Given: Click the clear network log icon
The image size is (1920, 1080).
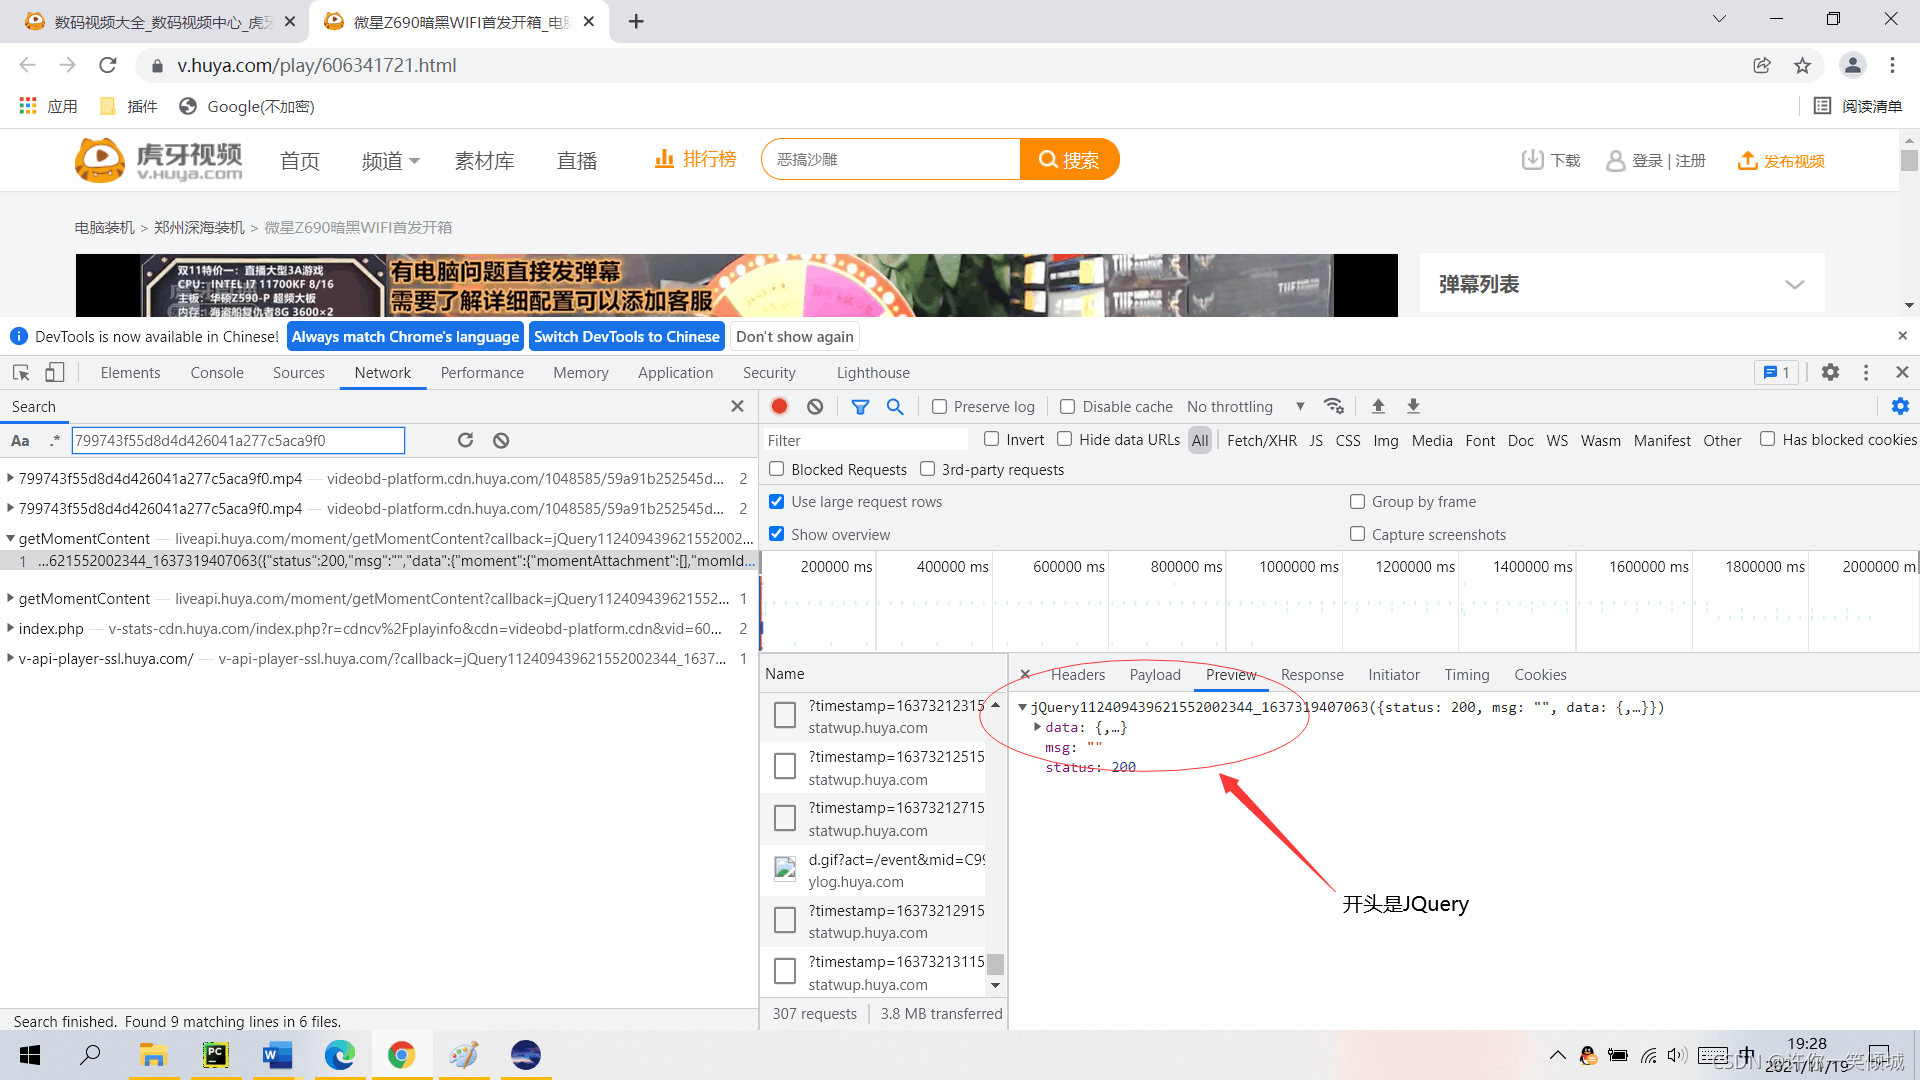Looking at the screenshot, I should click(x=815, y=406).
